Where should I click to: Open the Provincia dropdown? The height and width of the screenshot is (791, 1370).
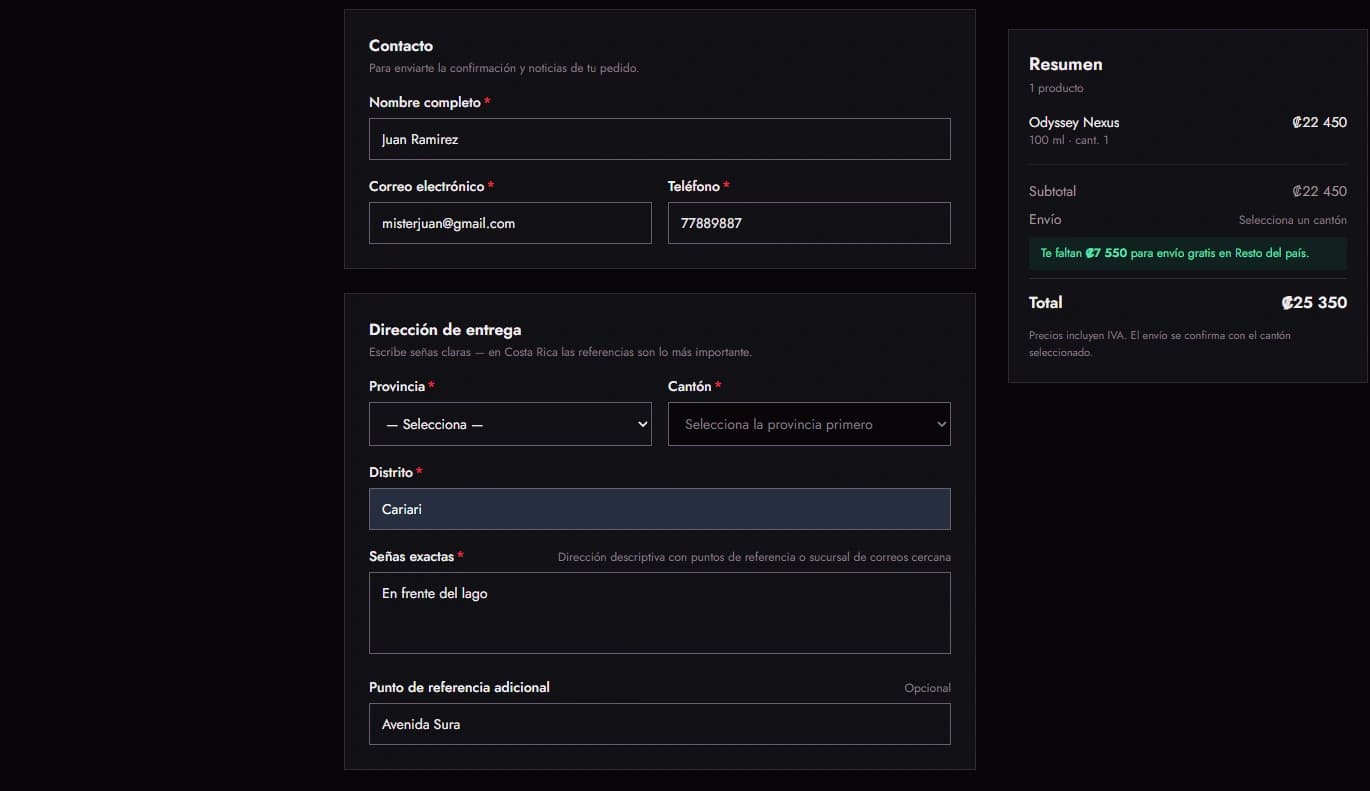tap(510, 424)
